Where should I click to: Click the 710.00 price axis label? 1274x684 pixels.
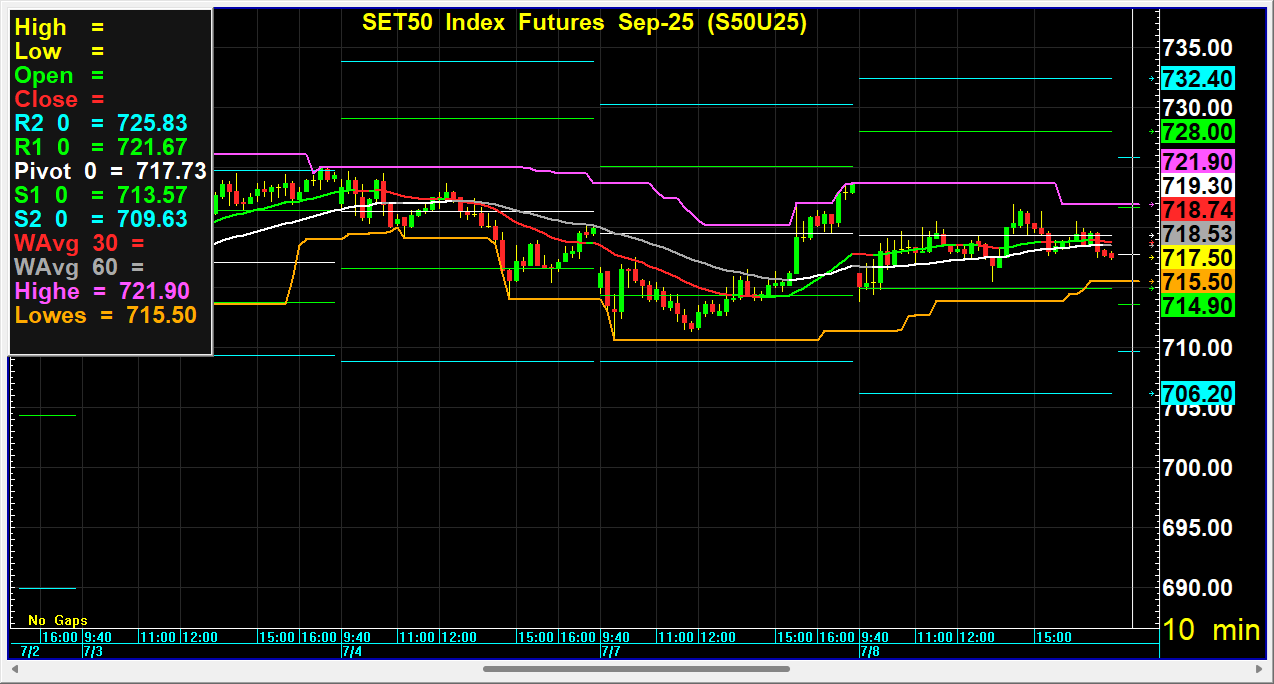1197,347
